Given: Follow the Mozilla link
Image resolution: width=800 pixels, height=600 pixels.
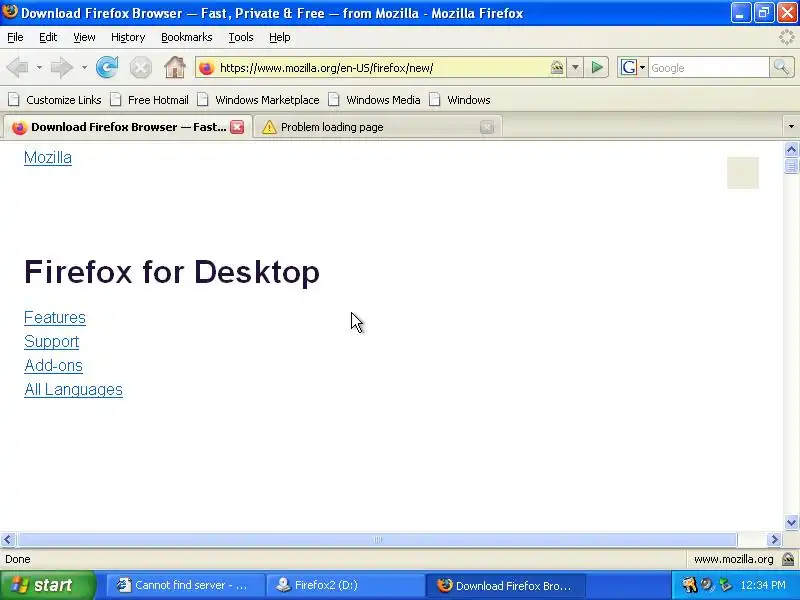Looking at the screenshot, I should click(x=48, y=158).
